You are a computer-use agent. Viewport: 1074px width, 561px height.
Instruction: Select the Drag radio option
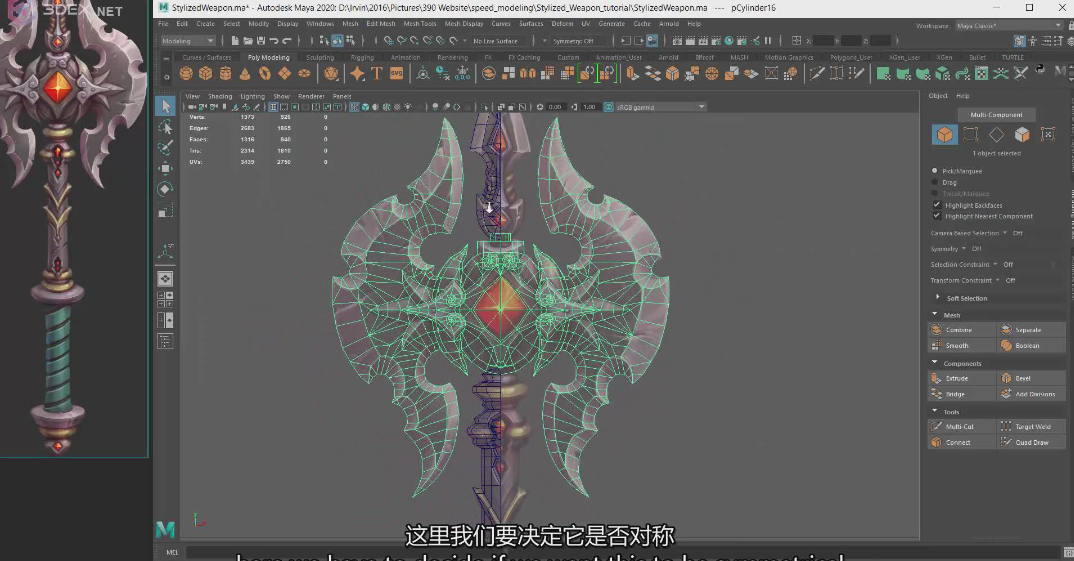tap(934, 182)
